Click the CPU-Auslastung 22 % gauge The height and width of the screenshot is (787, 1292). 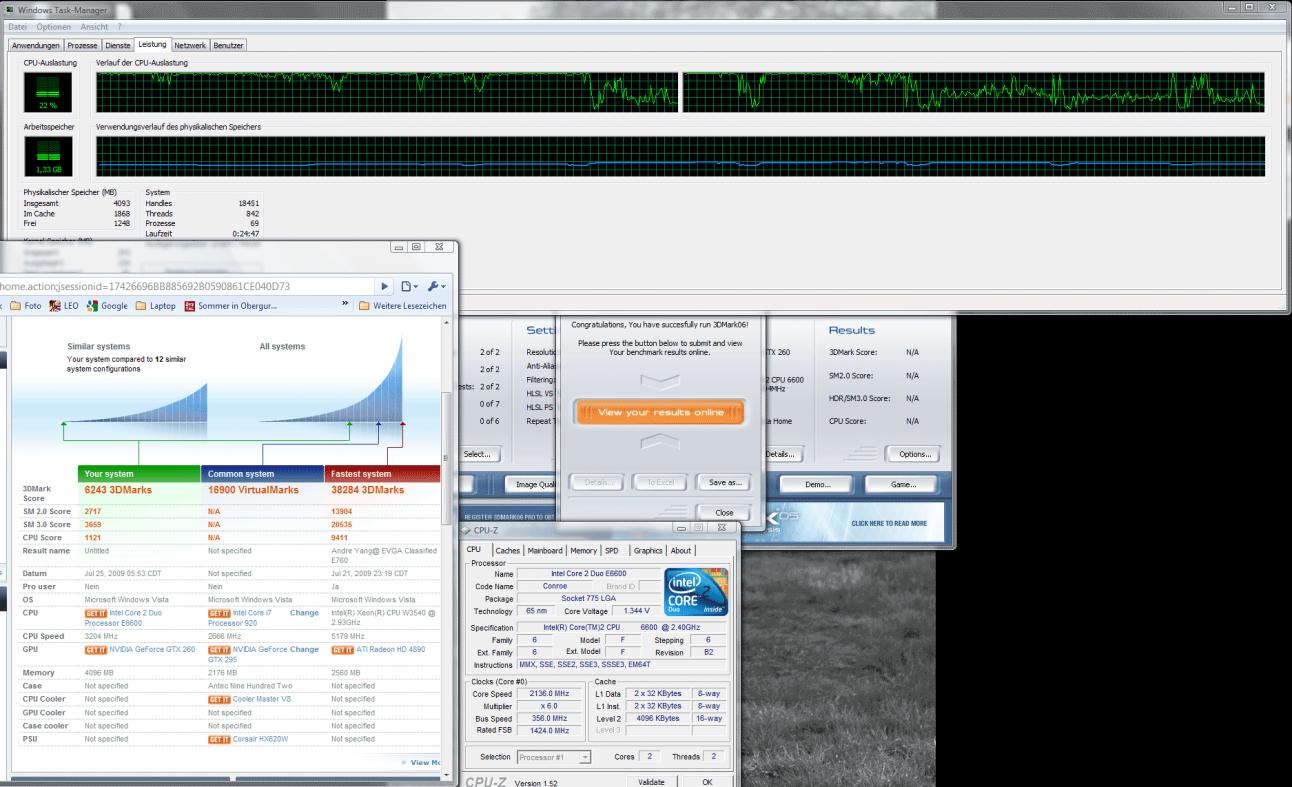(48, 92)
